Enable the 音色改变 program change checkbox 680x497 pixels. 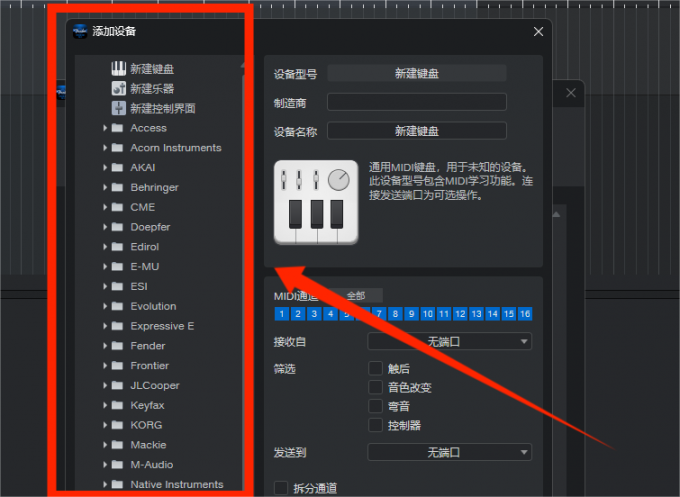point(375,387)
